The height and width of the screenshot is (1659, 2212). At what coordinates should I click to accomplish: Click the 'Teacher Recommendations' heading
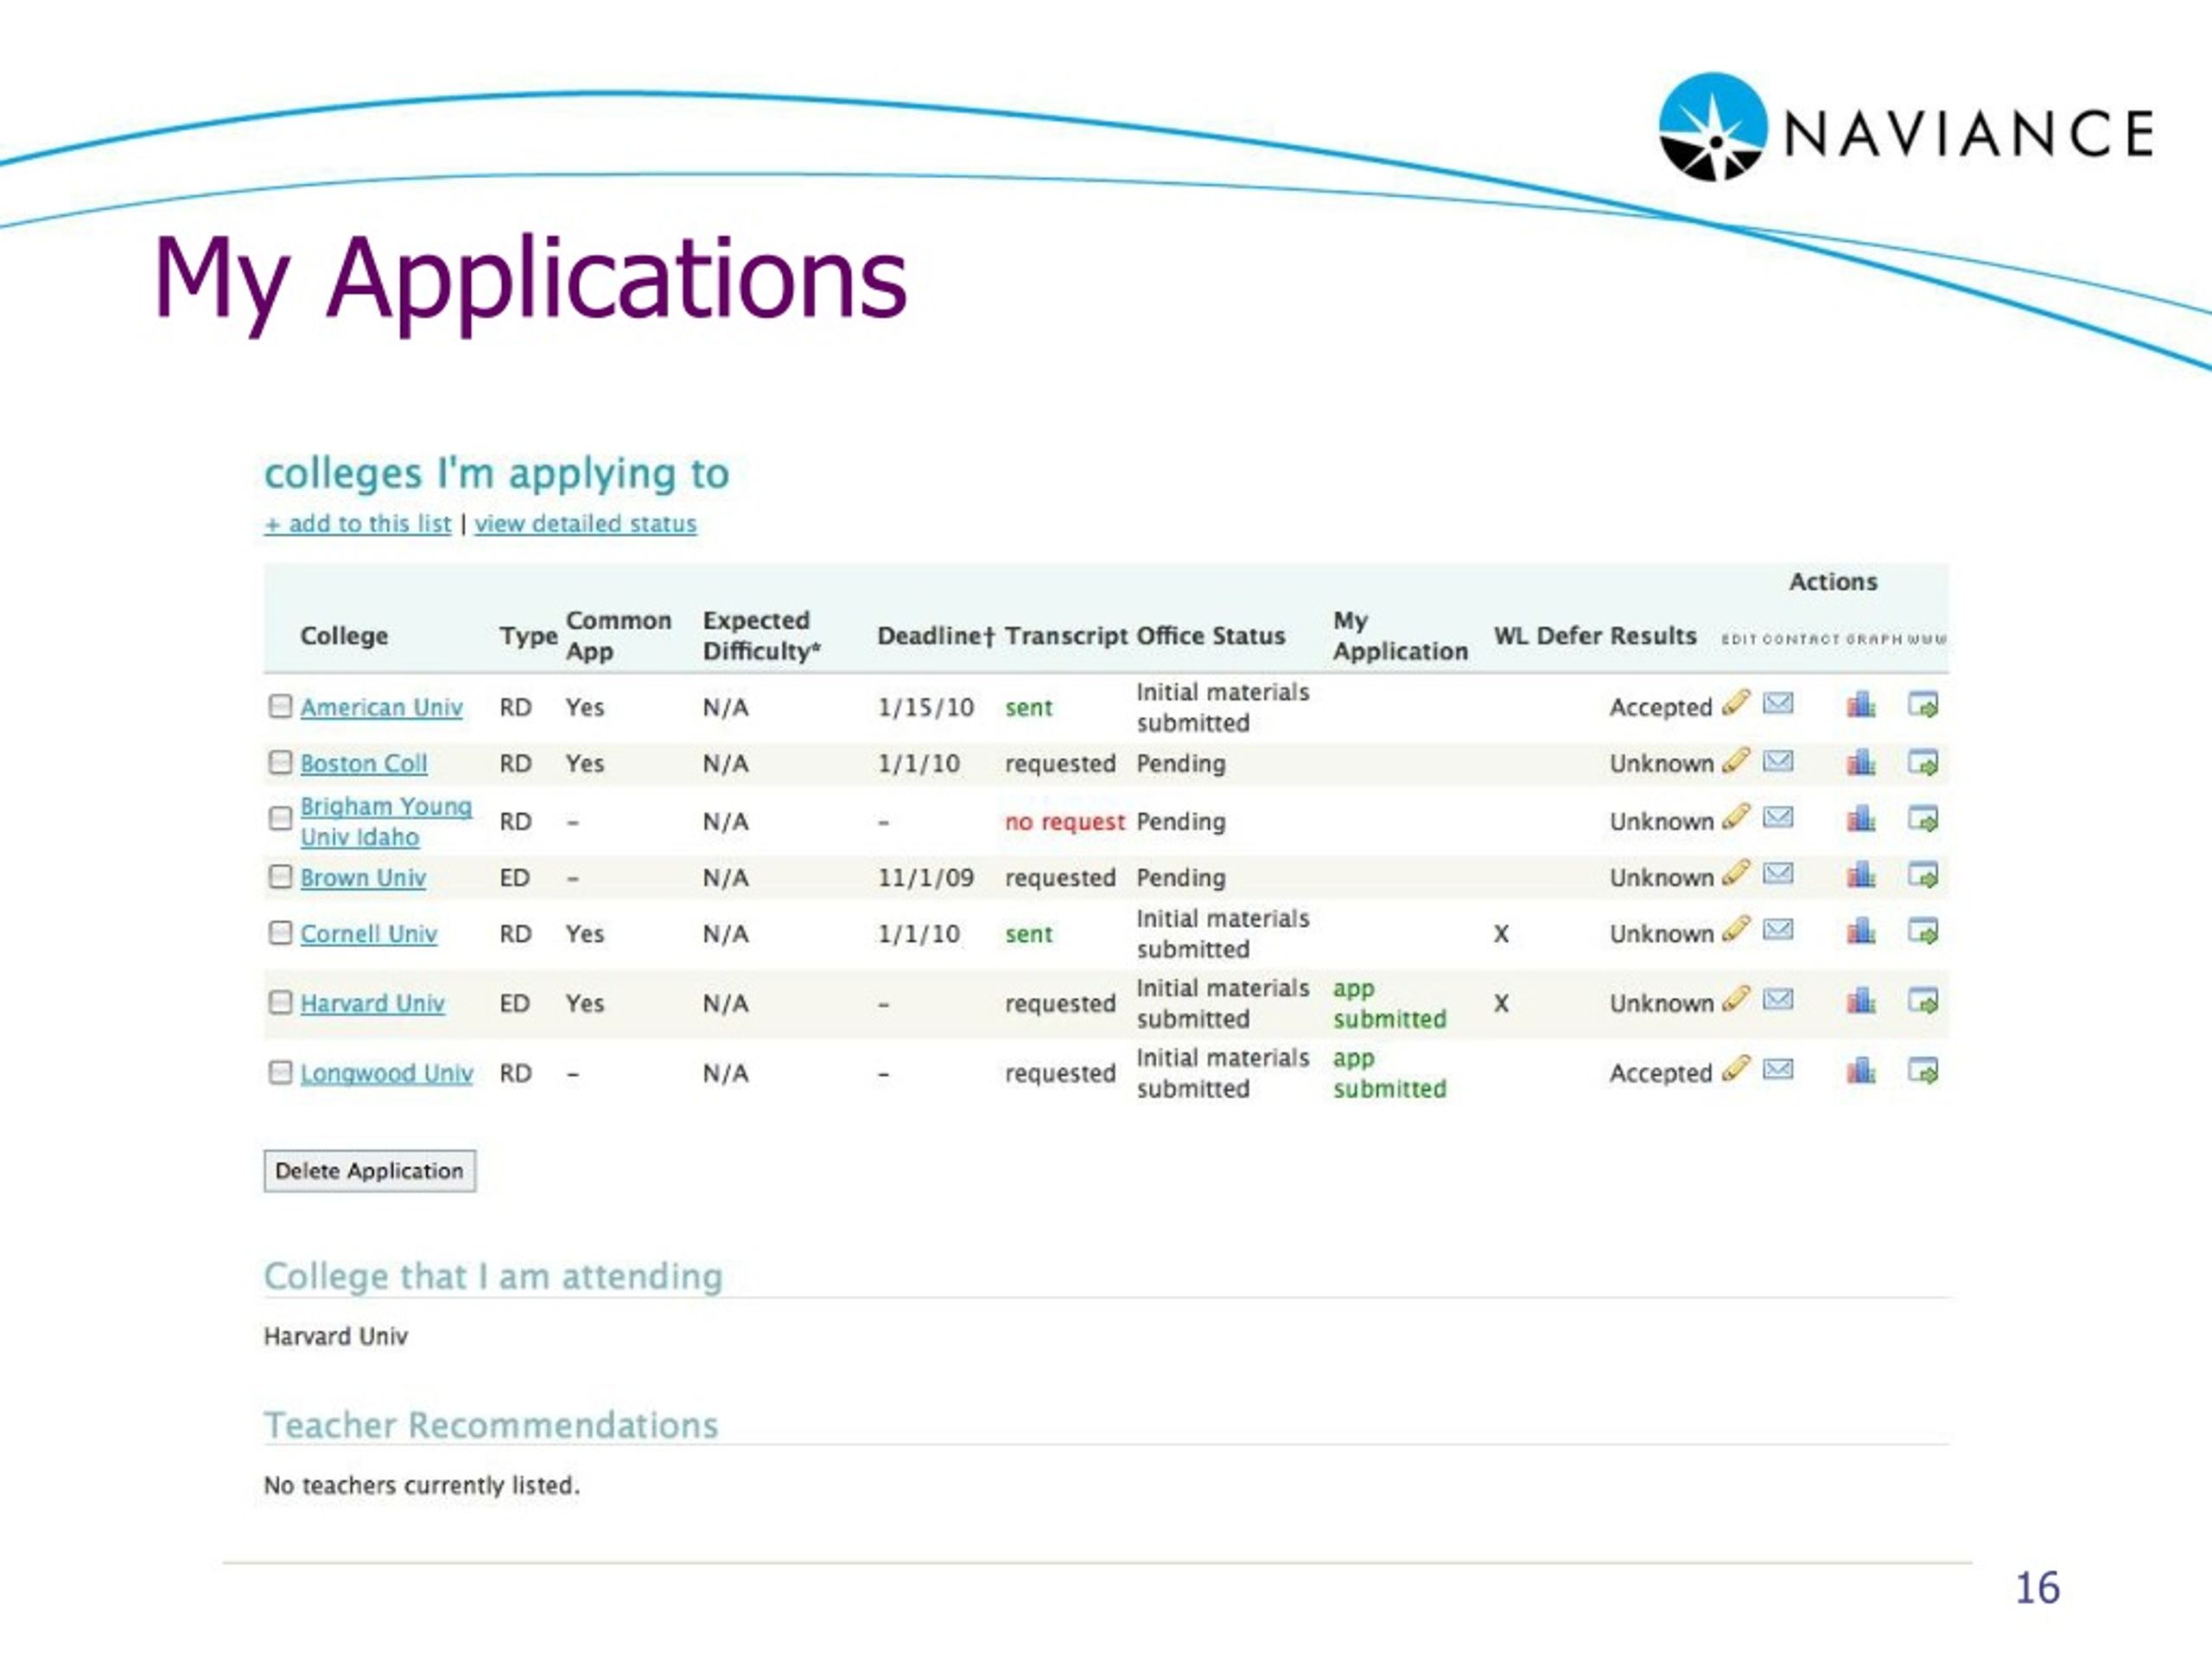click(491, 1424)
